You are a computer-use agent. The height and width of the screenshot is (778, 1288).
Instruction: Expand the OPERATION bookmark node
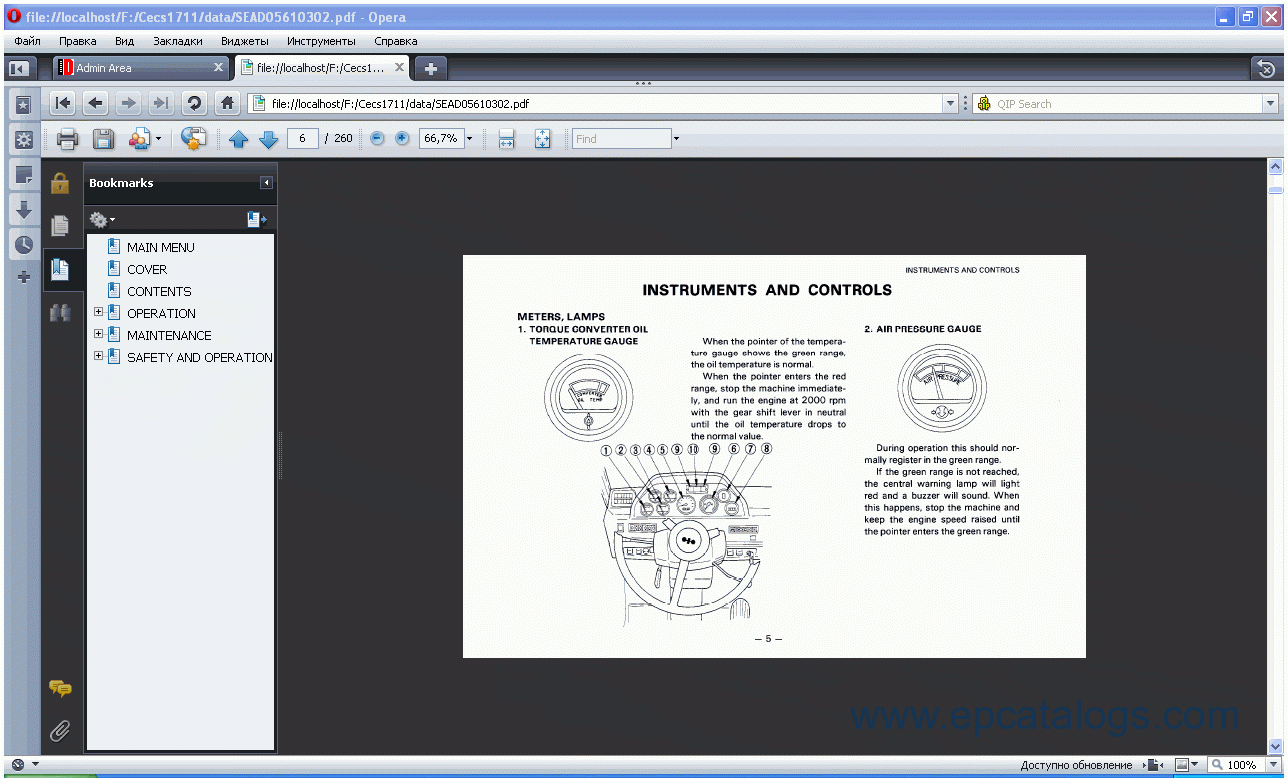coord(98,312)
